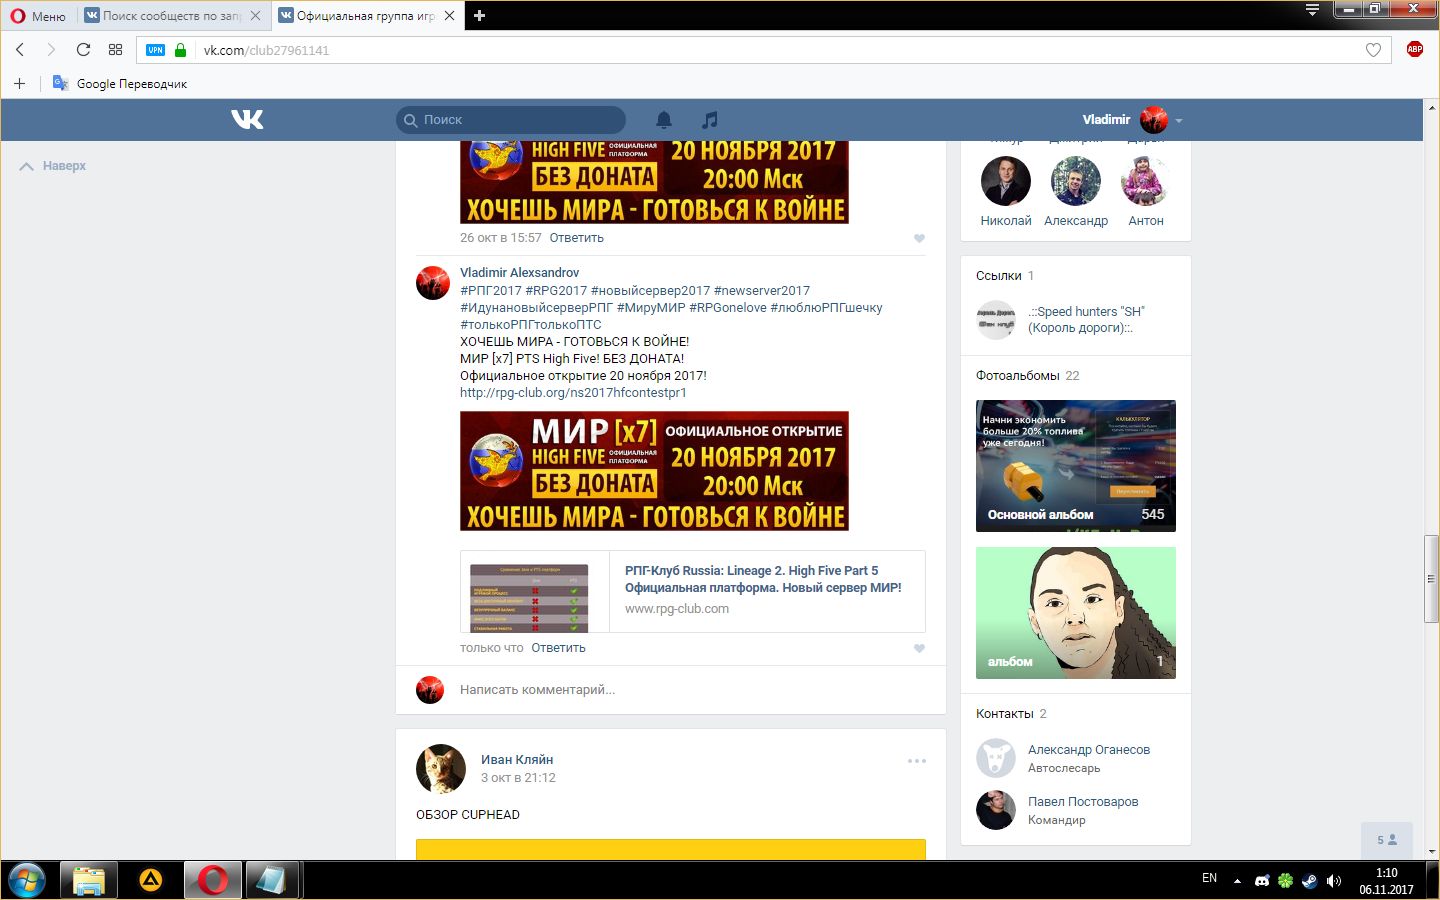Like Vladimir Alexsandrov's latest comment

(919, 648)
